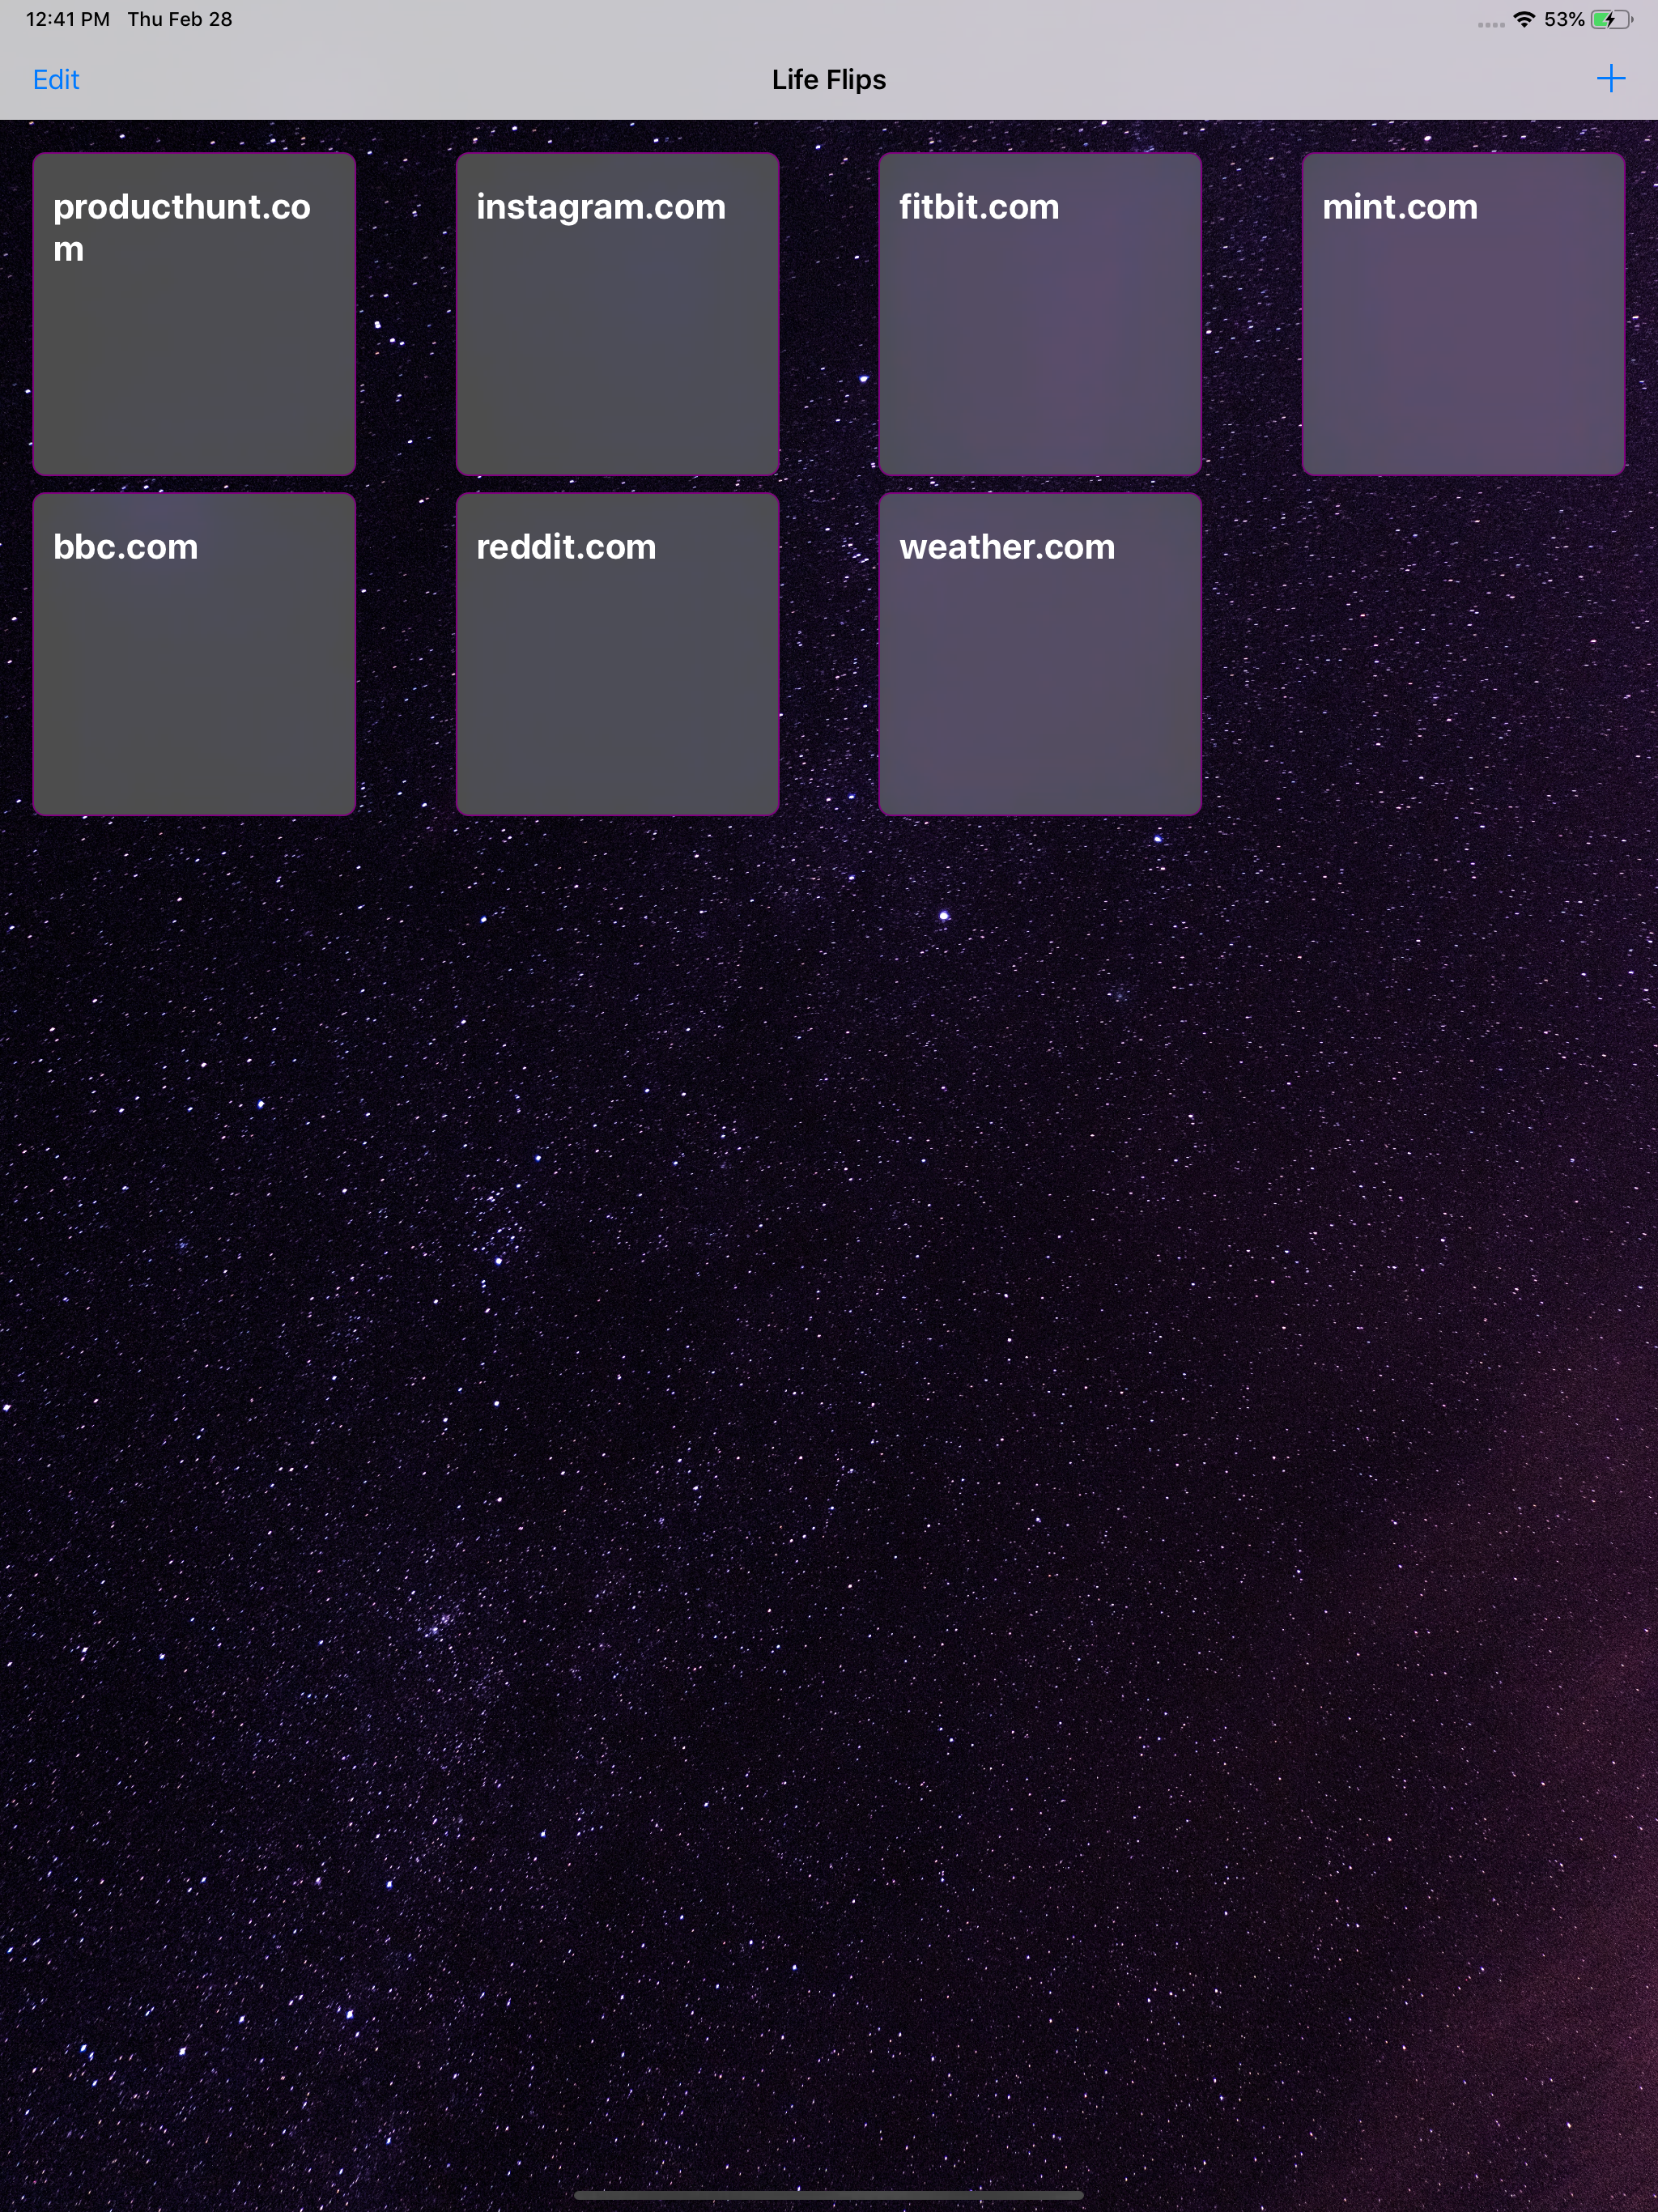Click the weather.com title text
Viewport: 1658px width, 2212px height.
[1006, 547]
